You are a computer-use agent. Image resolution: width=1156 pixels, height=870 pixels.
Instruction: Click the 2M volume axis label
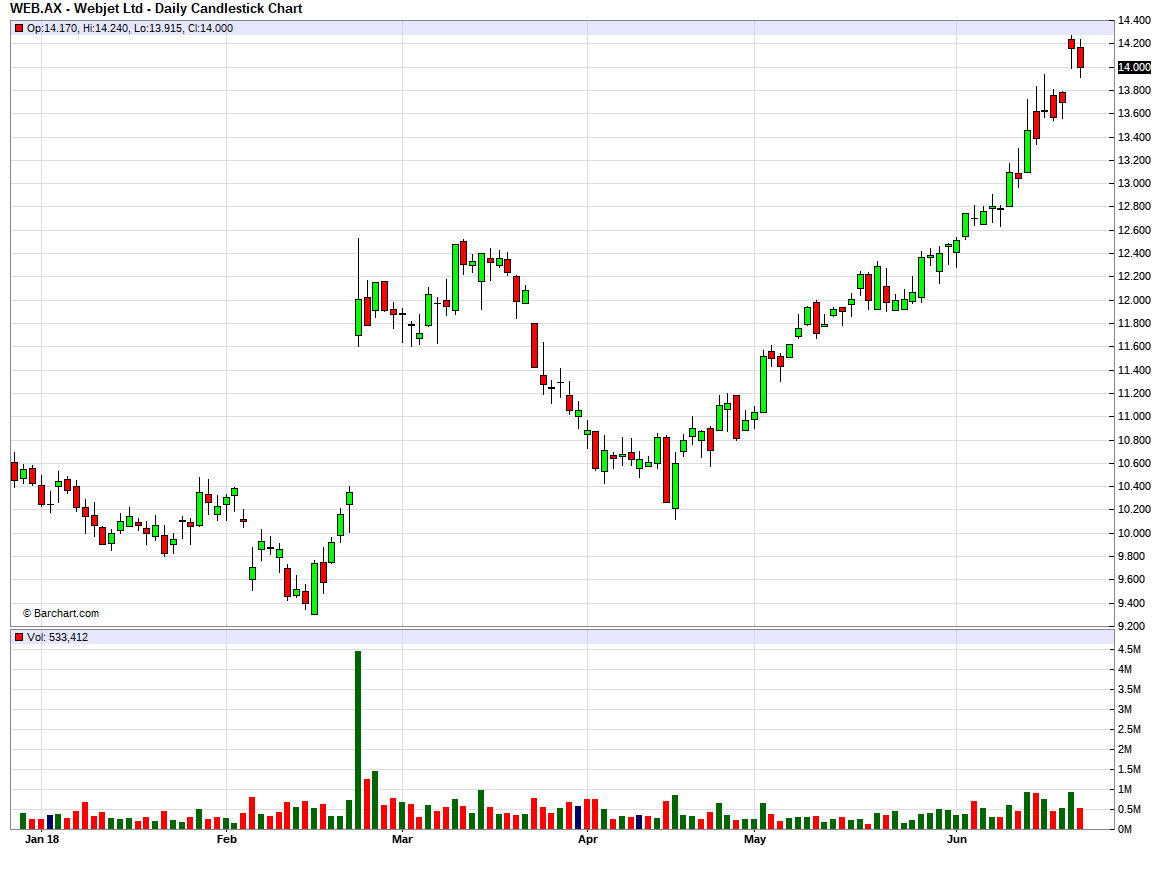1125,749
